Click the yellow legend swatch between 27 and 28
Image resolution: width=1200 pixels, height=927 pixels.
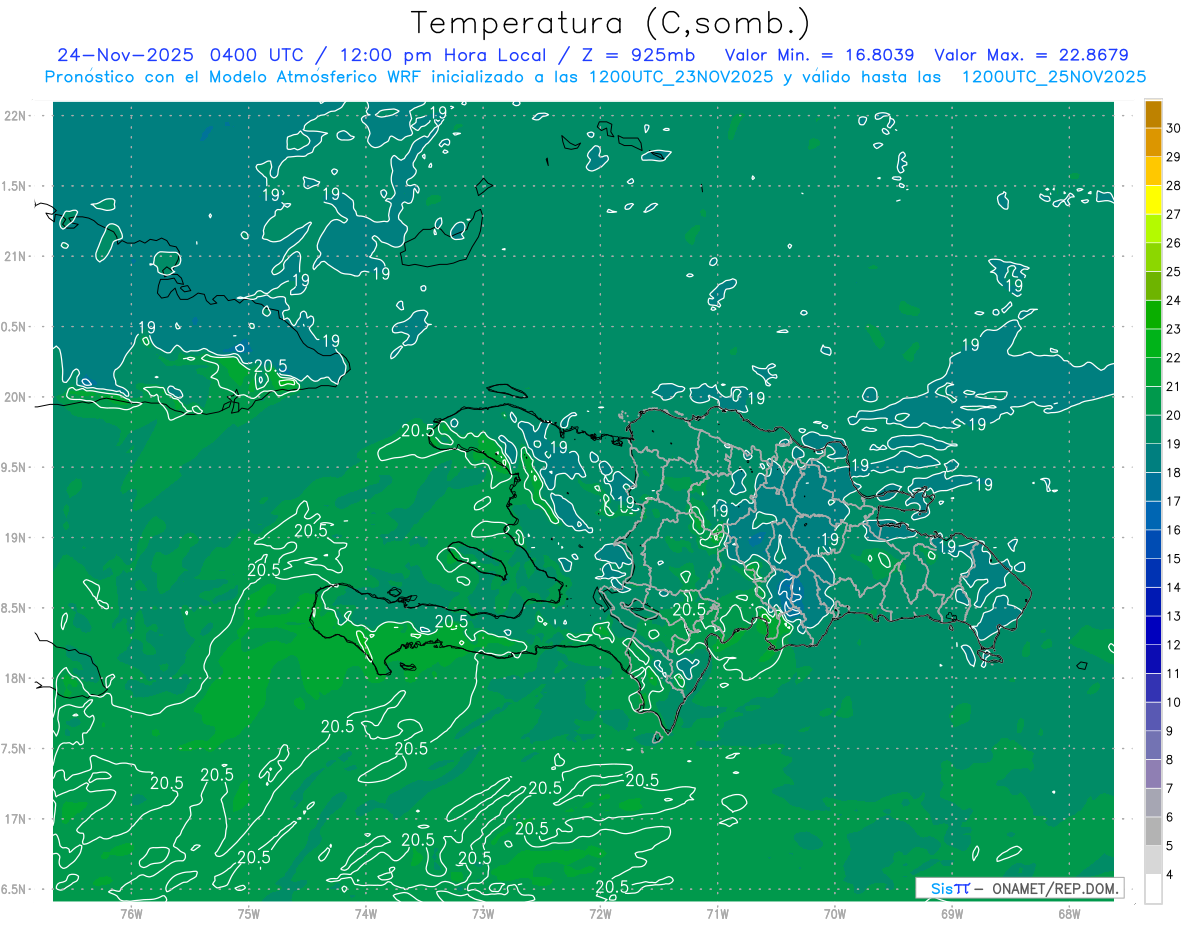1153,199
